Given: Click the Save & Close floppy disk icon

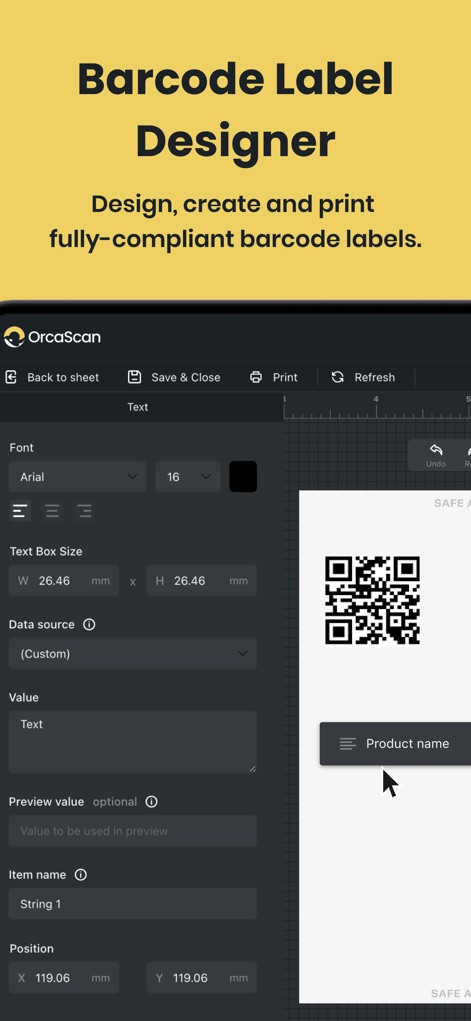Looking at the screenshot, I should (x=134, y=376).
